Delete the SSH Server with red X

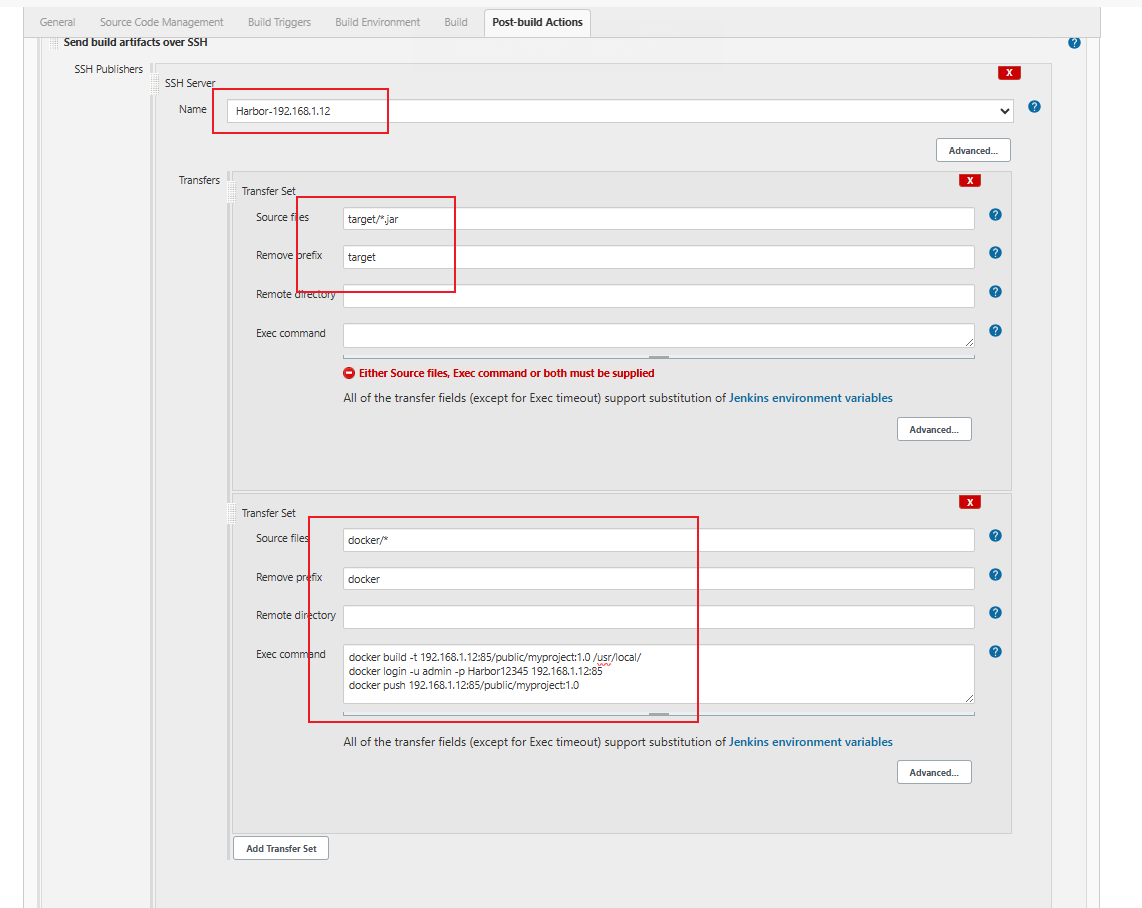[x=1009, y=73]
